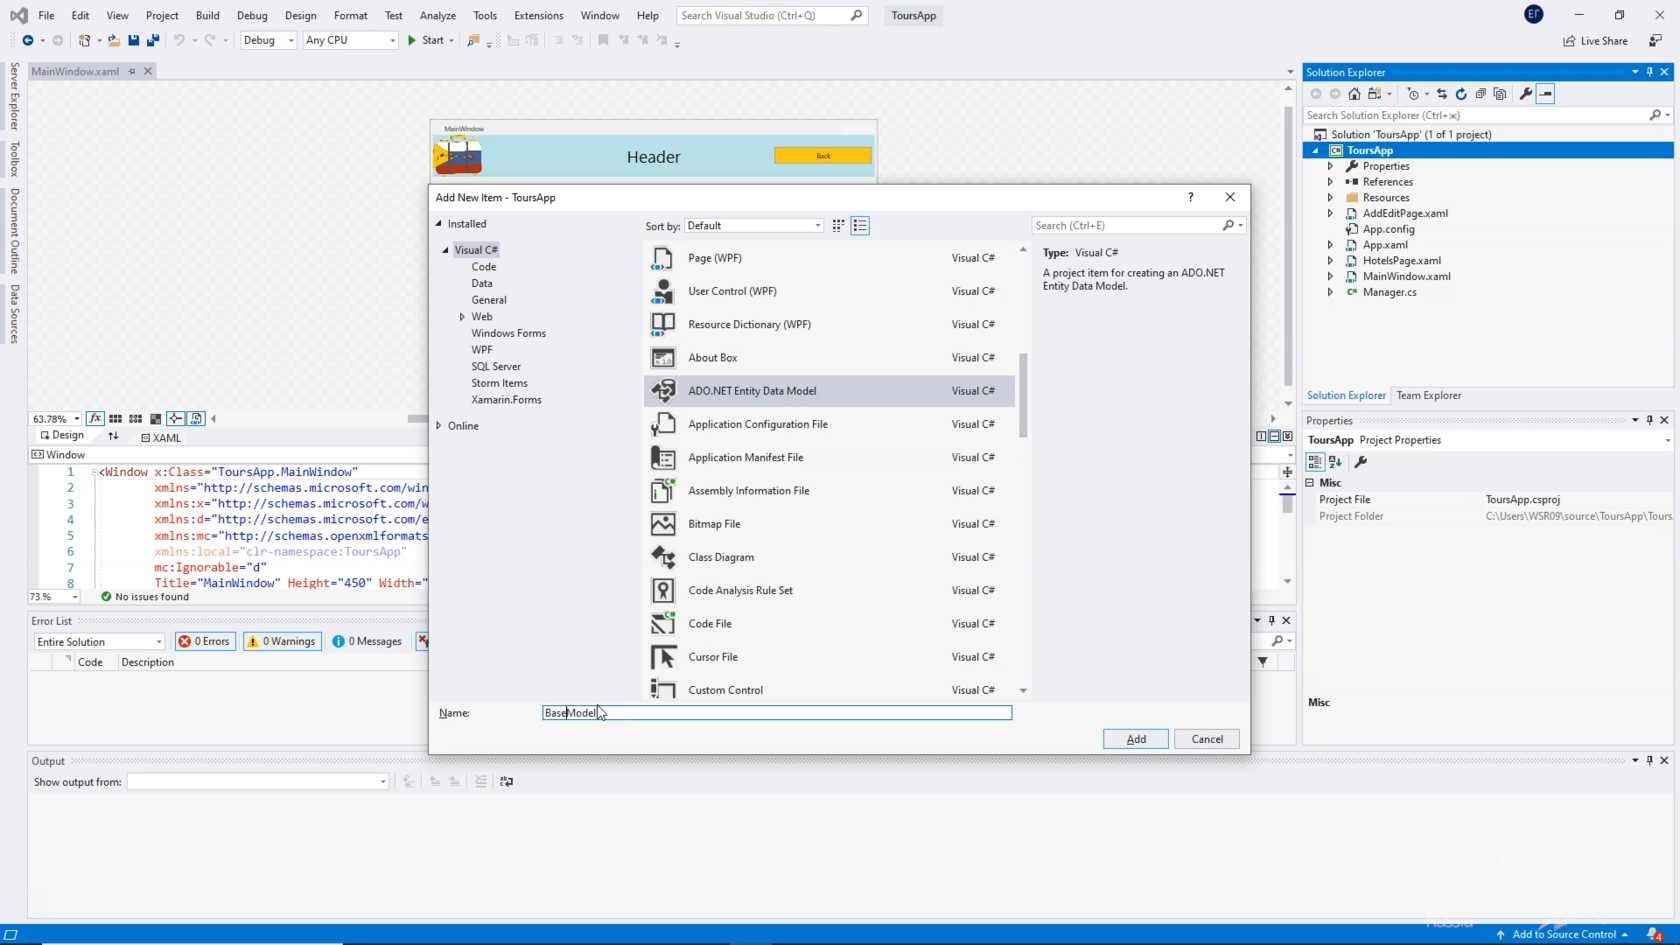Select Manager.cs in Solution Explorer
The width and height of the screenshot is (1680, 945).
1389,292
